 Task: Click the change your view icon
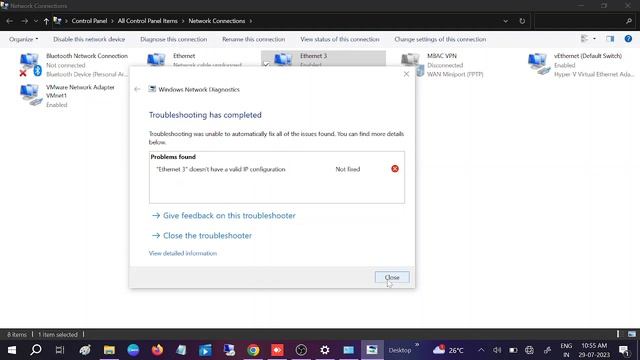click(x=584, y=39)
